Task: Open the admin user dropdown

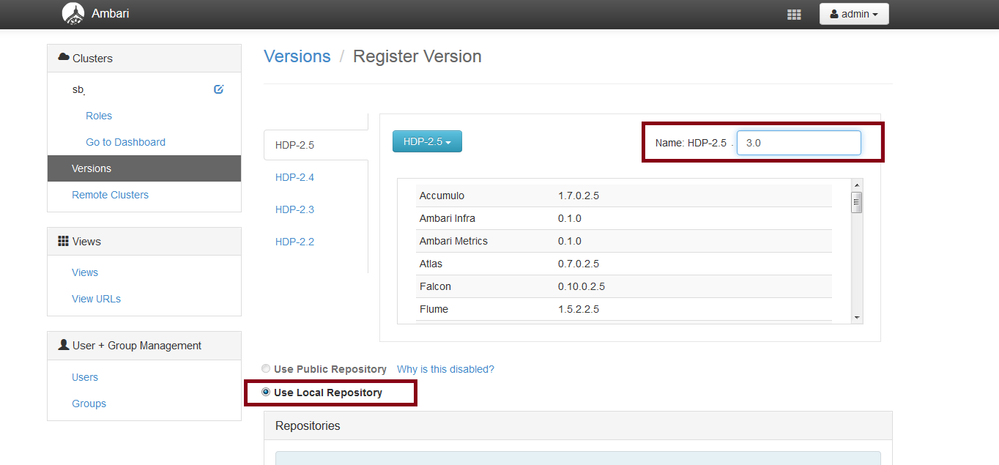Action: point(853,15)
